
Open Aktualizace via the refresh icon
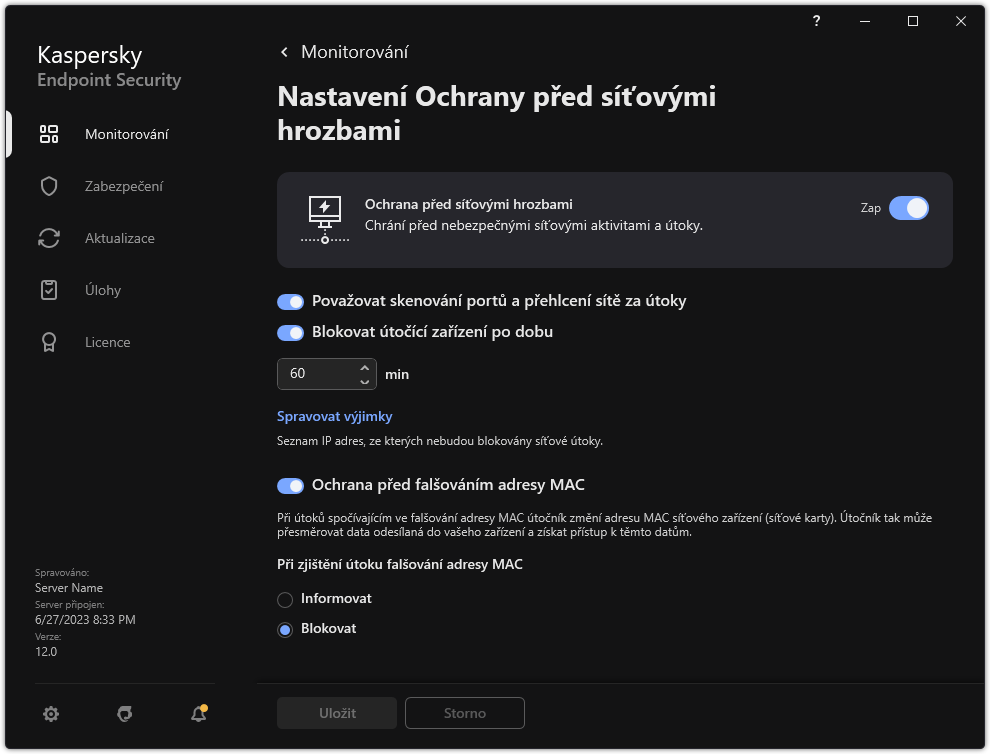[x=48, y=237]
